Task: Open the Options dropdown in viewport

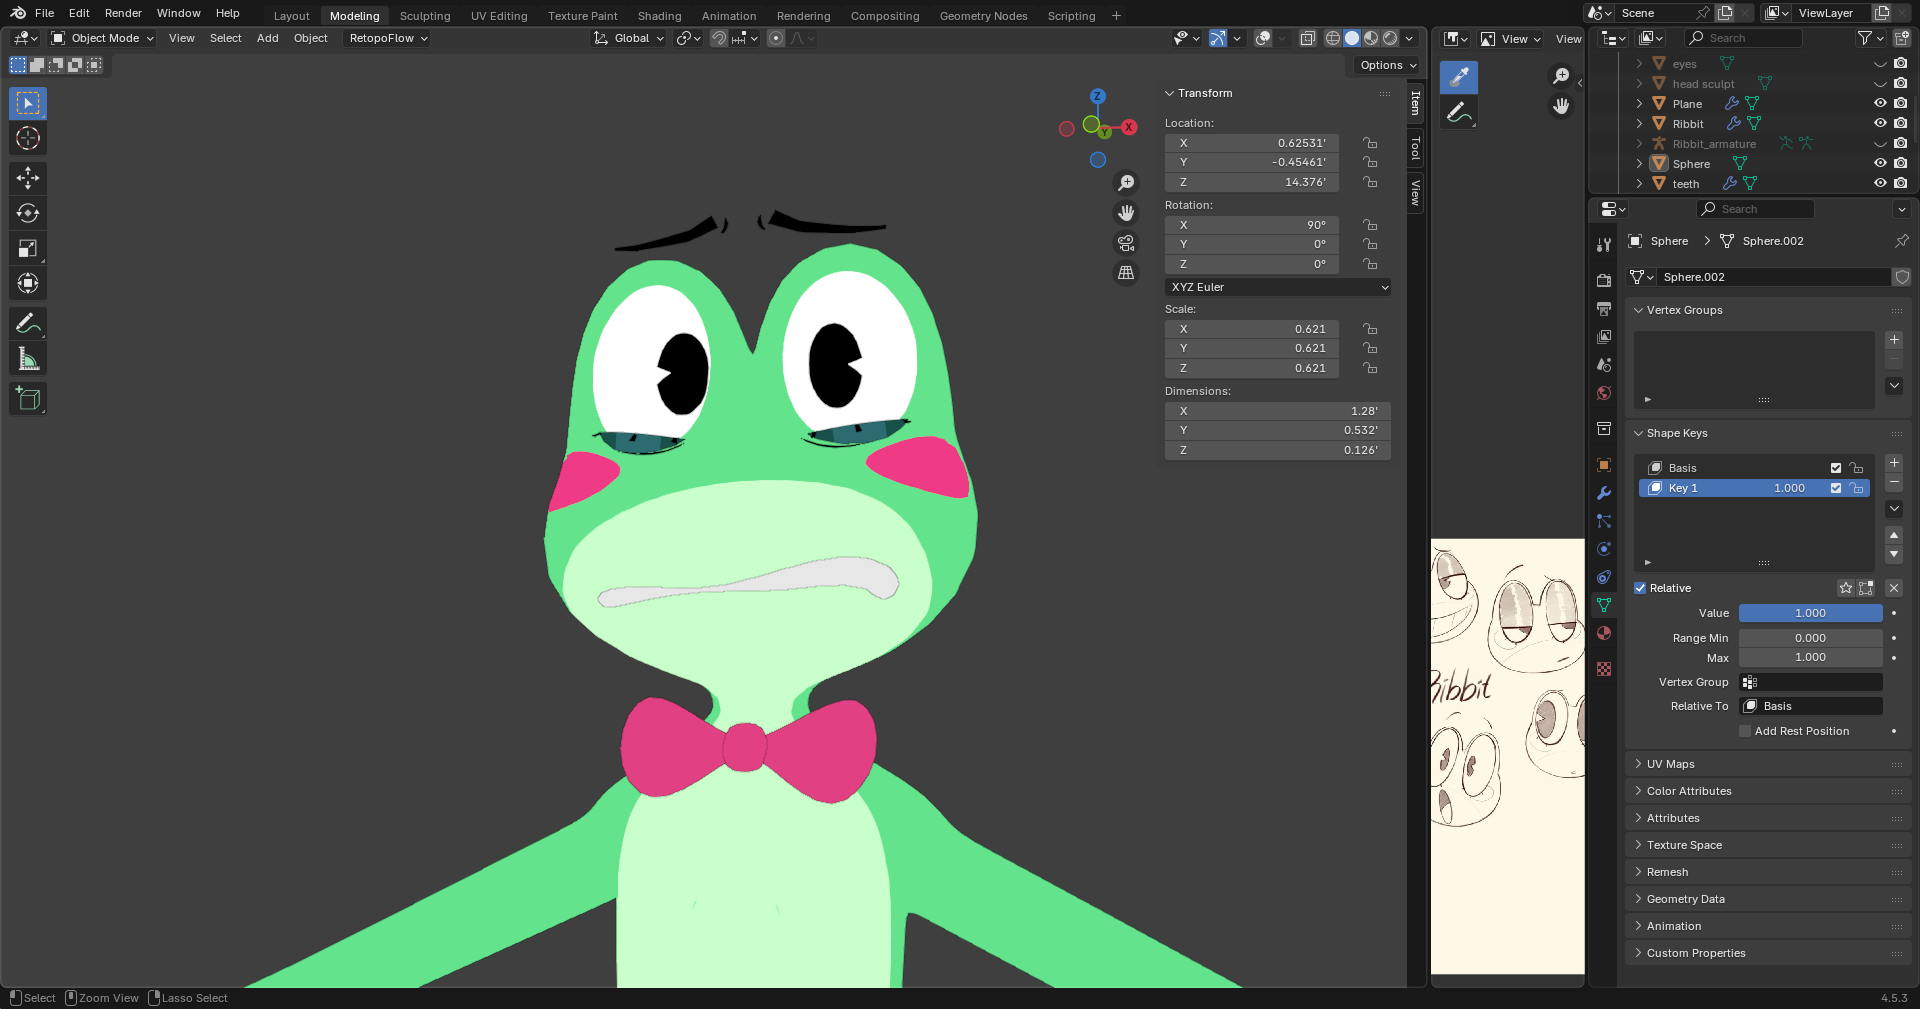Action: [1388, 65]
